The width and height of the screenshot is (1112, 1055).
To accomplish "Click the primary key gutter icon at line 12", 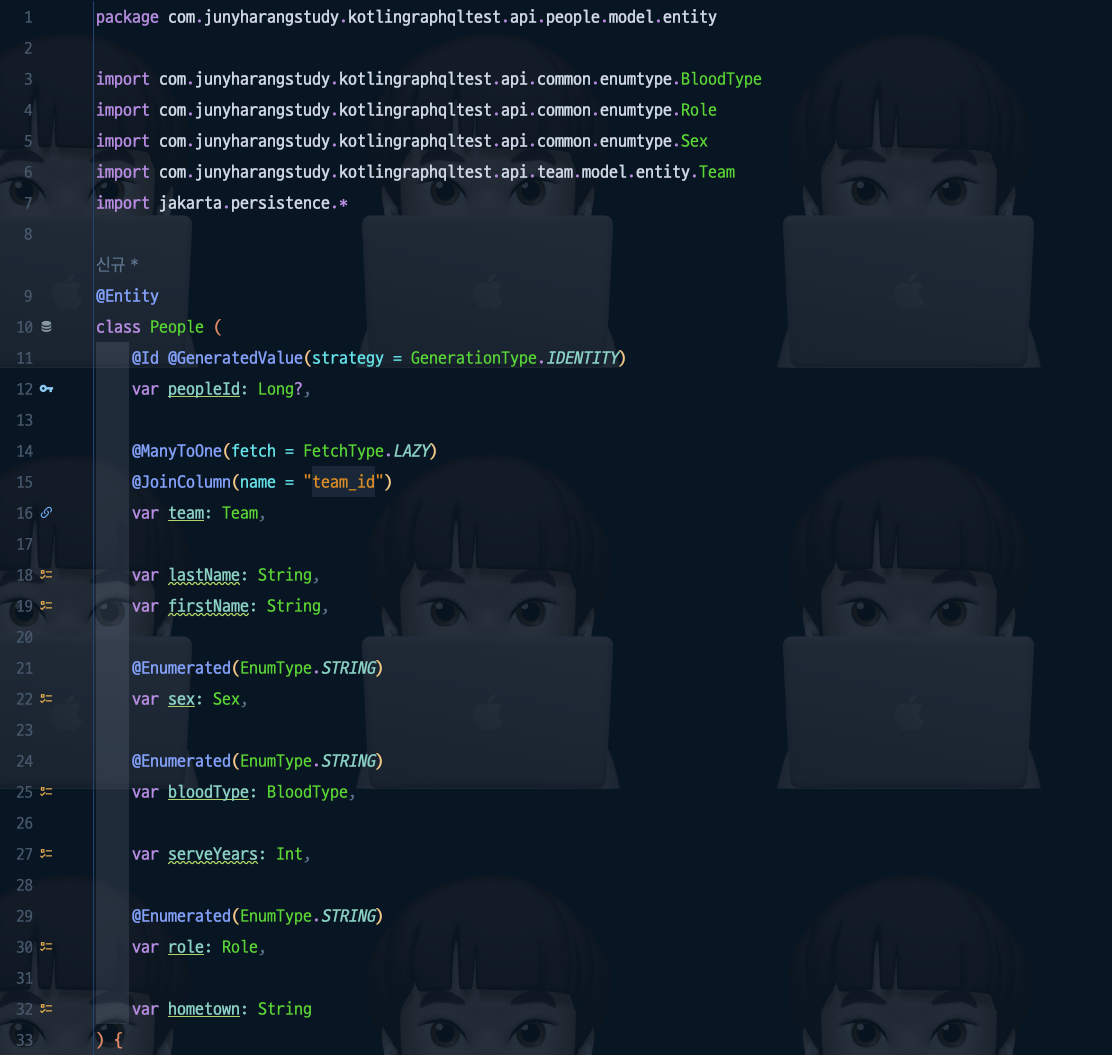I will [46, 389].
